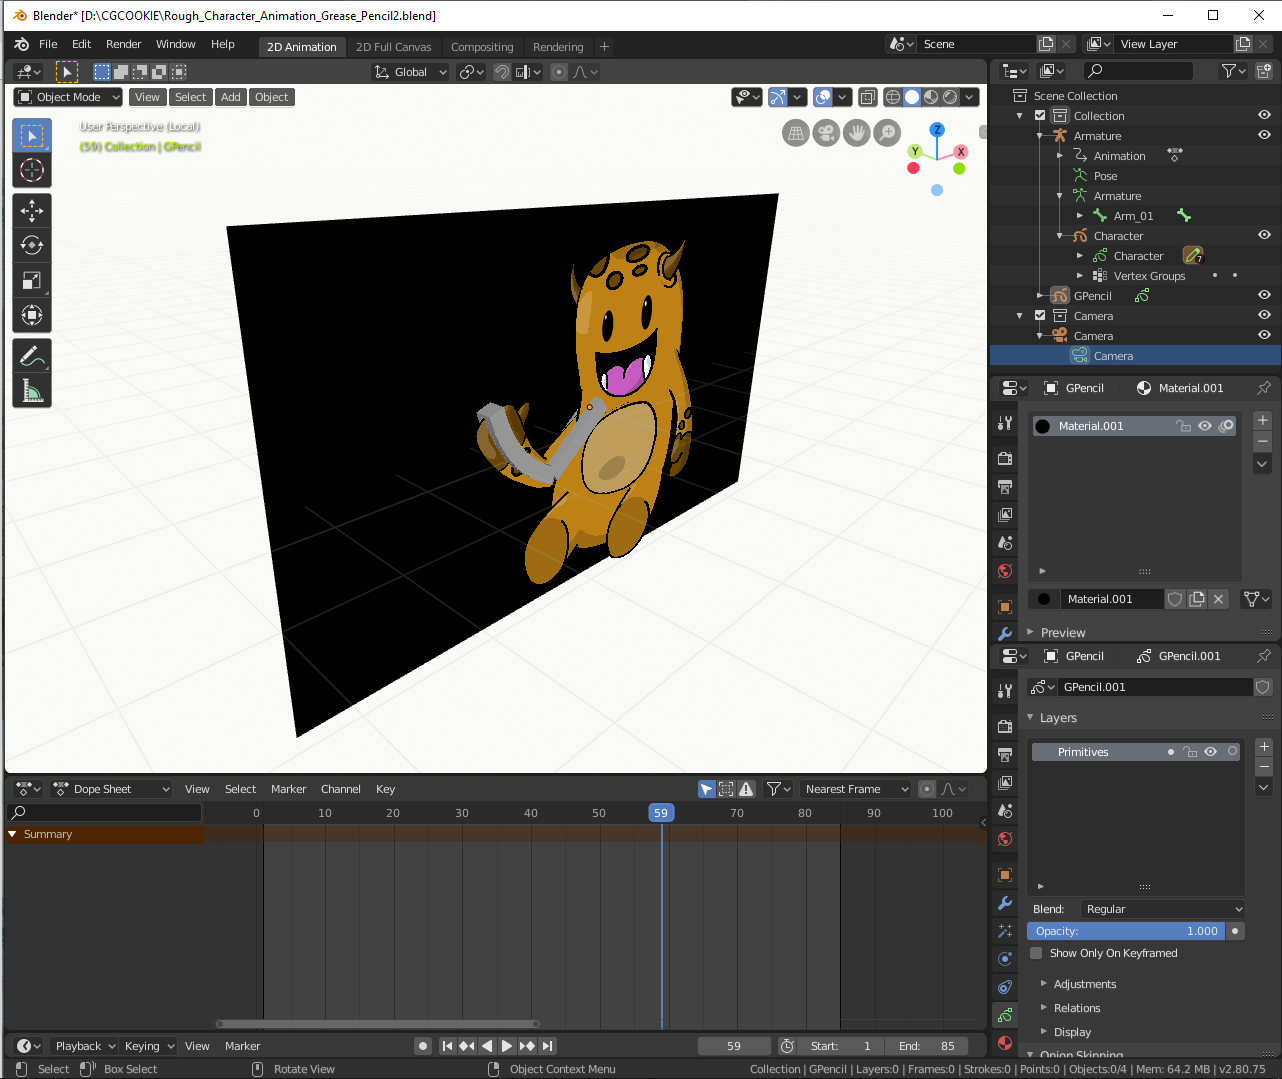Screen dimensions: 1282x1079
Task: Jump to next keyframe
Action: point(527,1046)
